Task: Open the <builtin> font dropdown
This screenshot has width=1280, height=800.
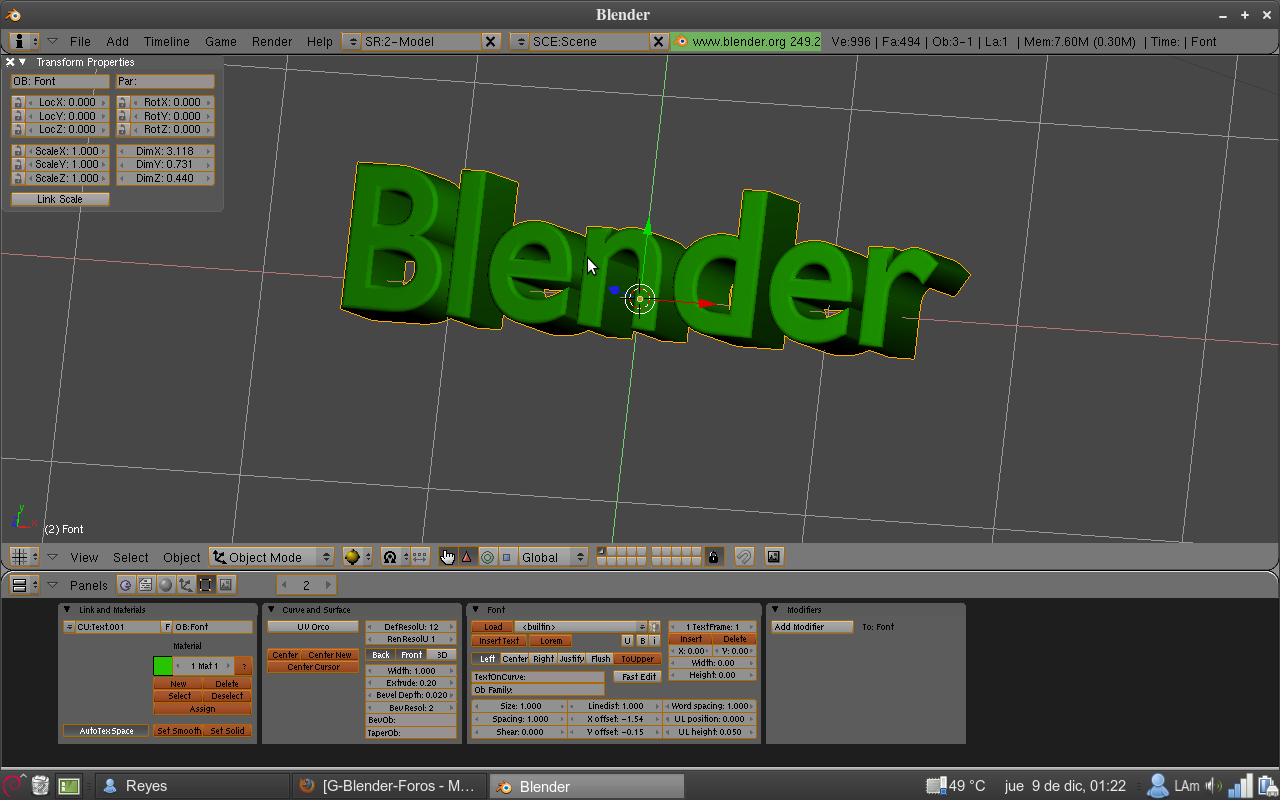Action: coord(581,627)
